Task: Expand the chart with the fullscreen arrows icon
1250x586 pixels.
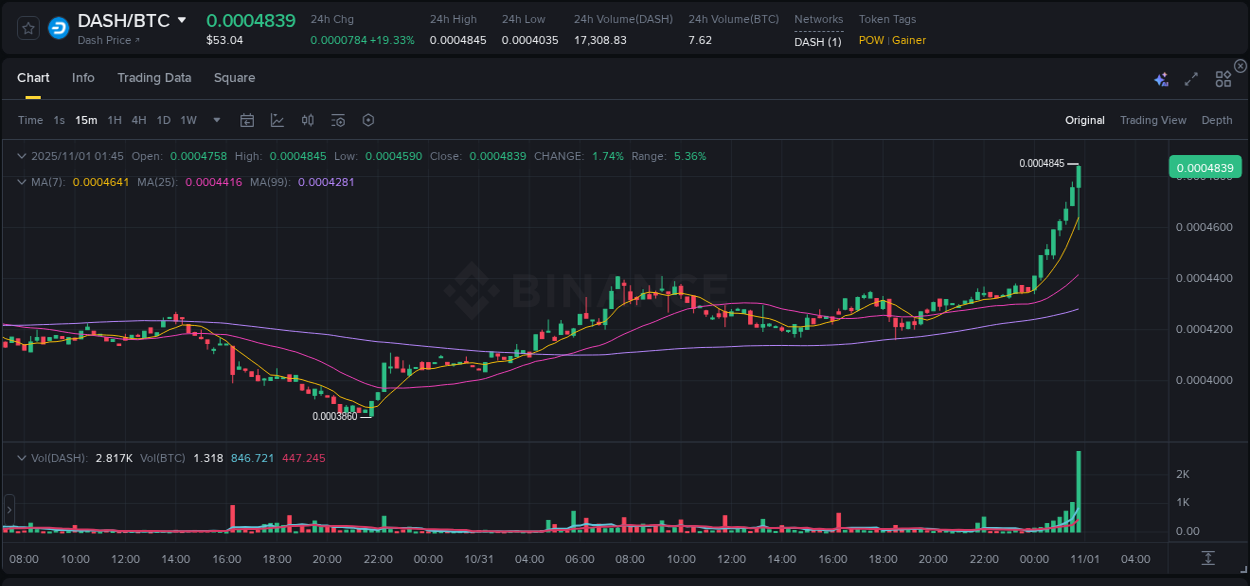Action: point(1190,78)
